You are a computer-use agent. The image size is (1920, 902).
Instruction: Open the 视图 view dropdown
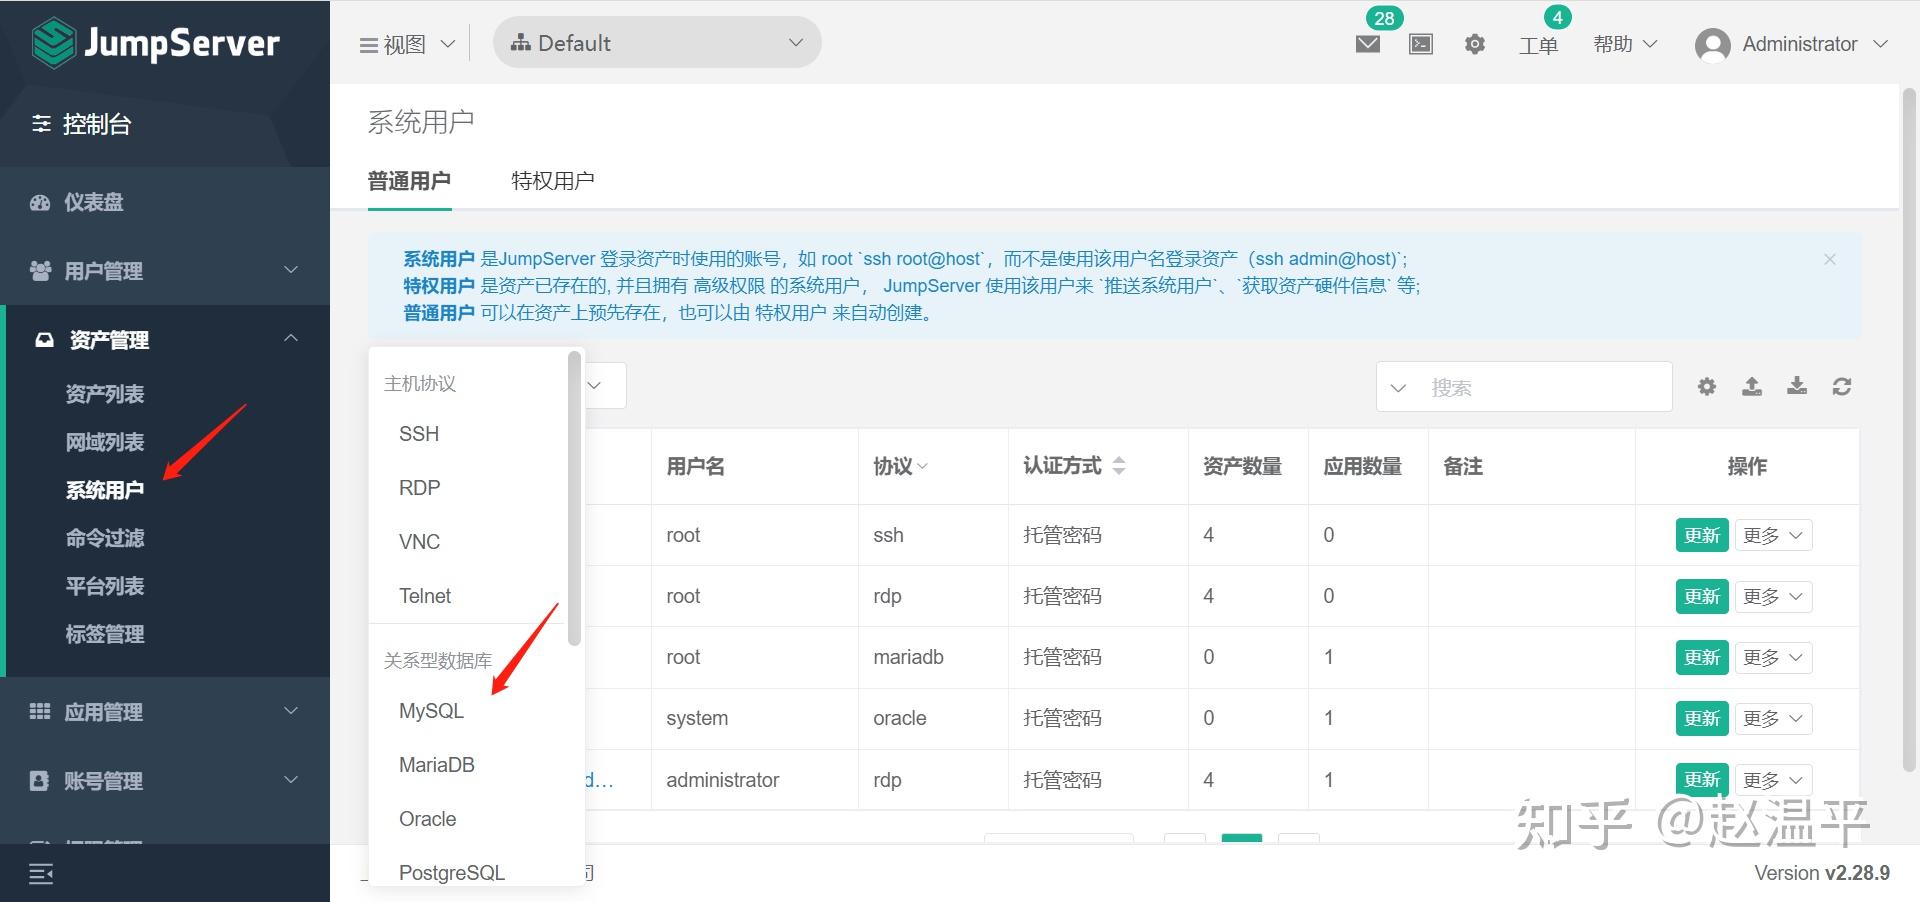pyautogui.click(x=405, y=43)
